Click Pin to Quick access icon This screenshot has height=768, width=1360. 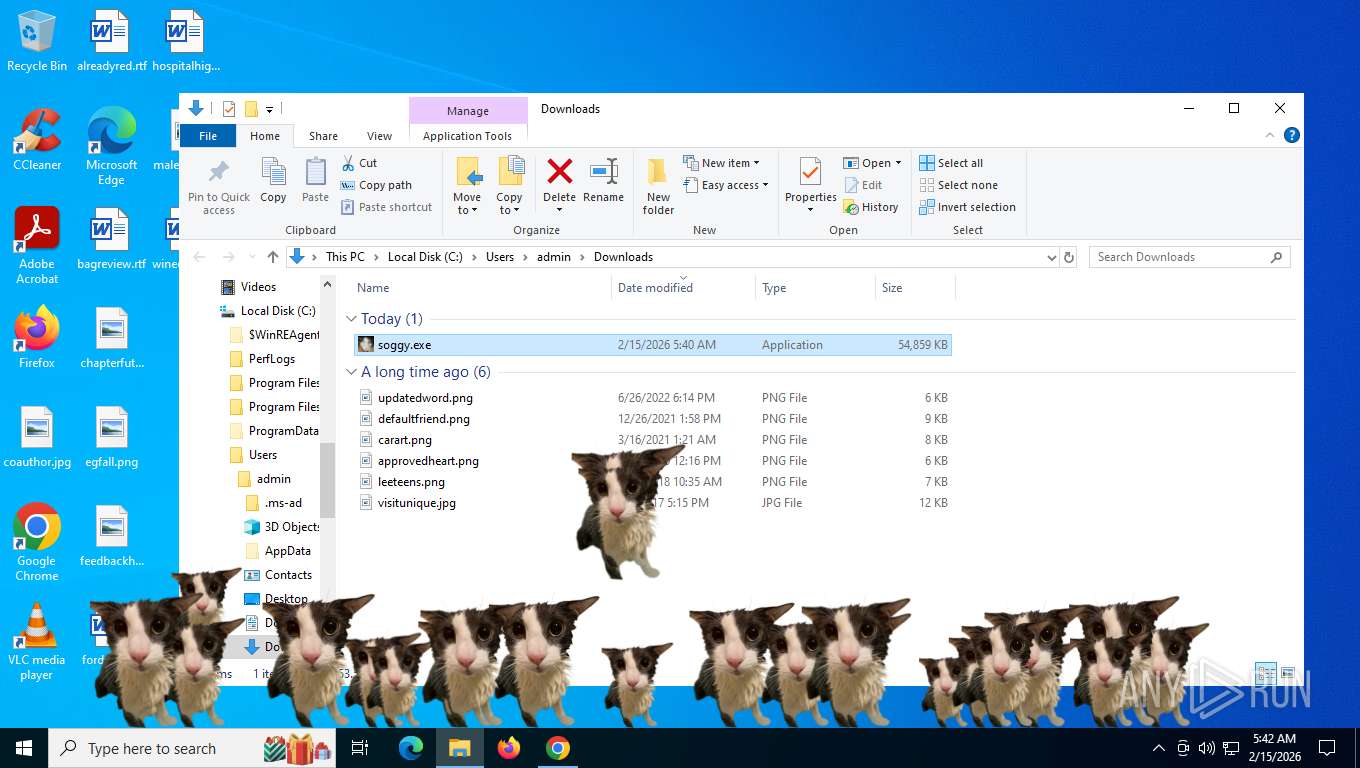(x=219, y=186)
